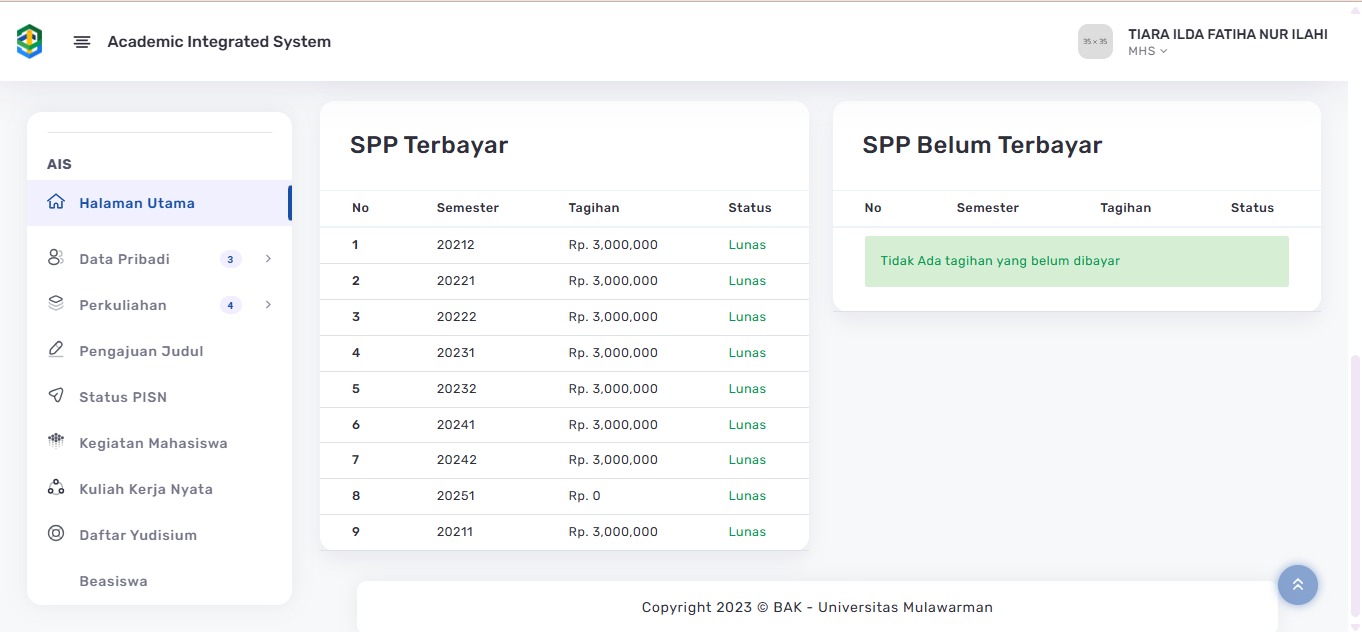Viewport: 1362px width, 632px height.
Task: Open the MHS user role dropdown
Action: [1148, 51]
